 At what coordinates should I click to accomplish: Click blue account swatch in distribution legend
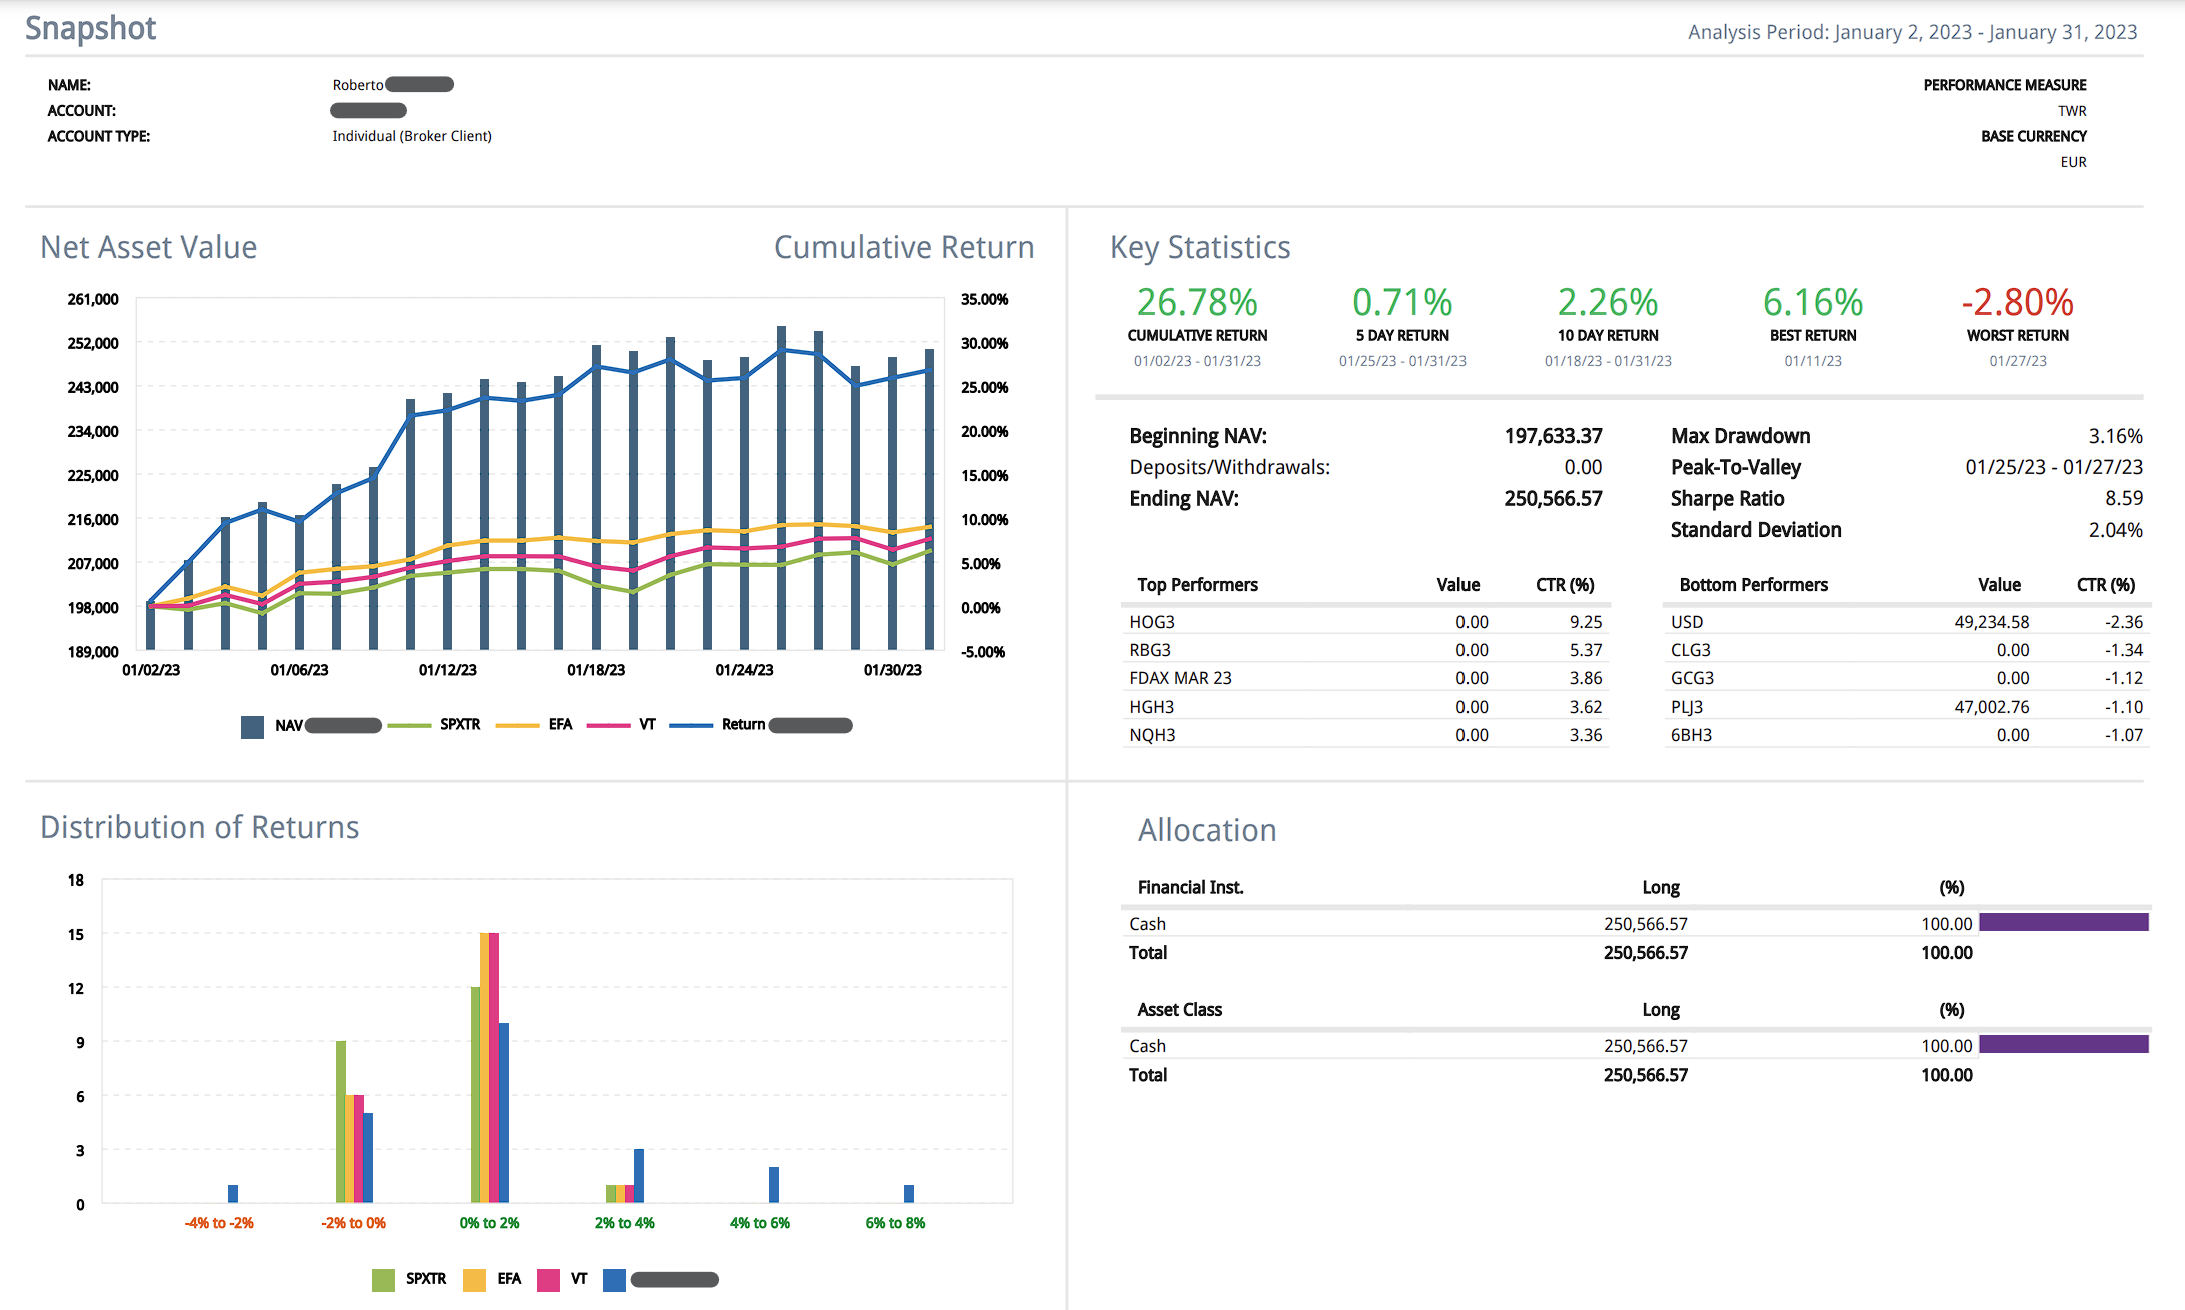pyautogui.click(x=615, y=1280)
